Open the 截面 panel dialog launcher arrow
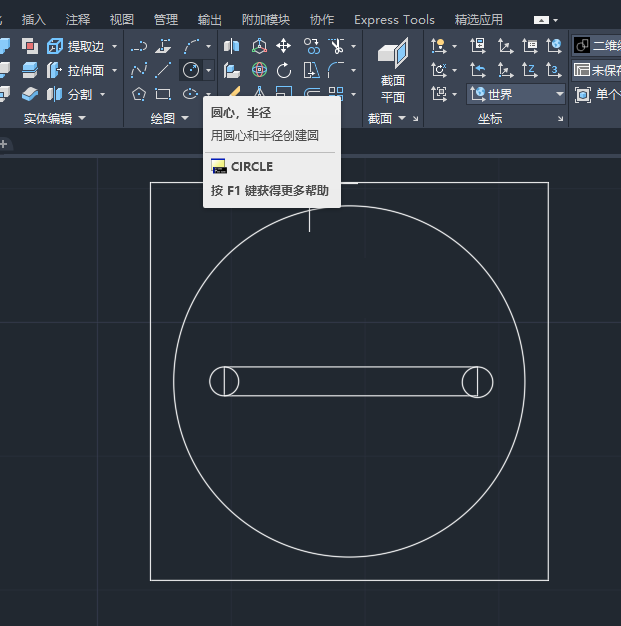 tap(416, 119)
